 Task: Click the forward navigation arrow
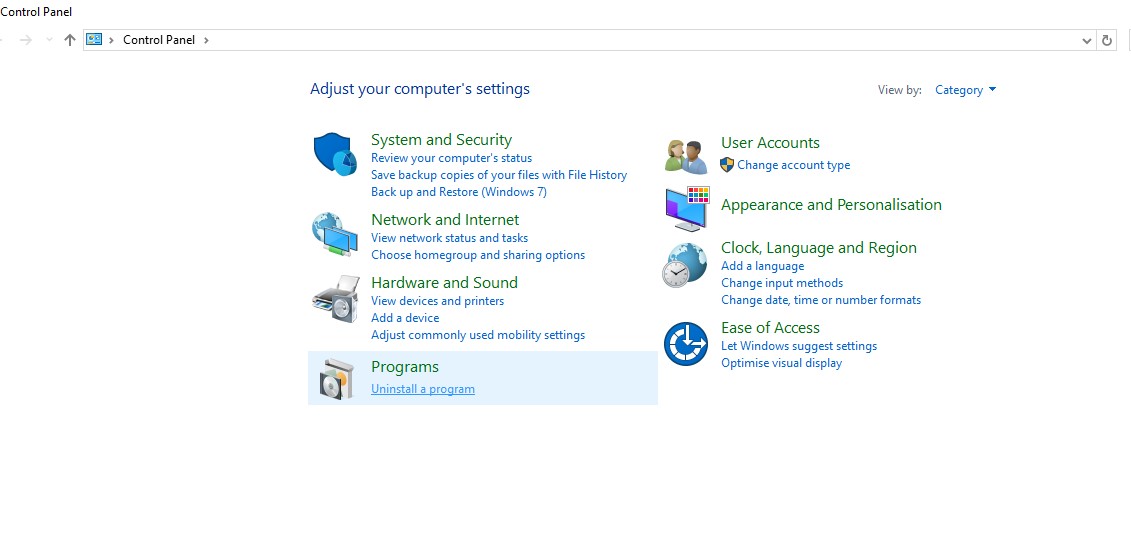[x=26, y=40]
